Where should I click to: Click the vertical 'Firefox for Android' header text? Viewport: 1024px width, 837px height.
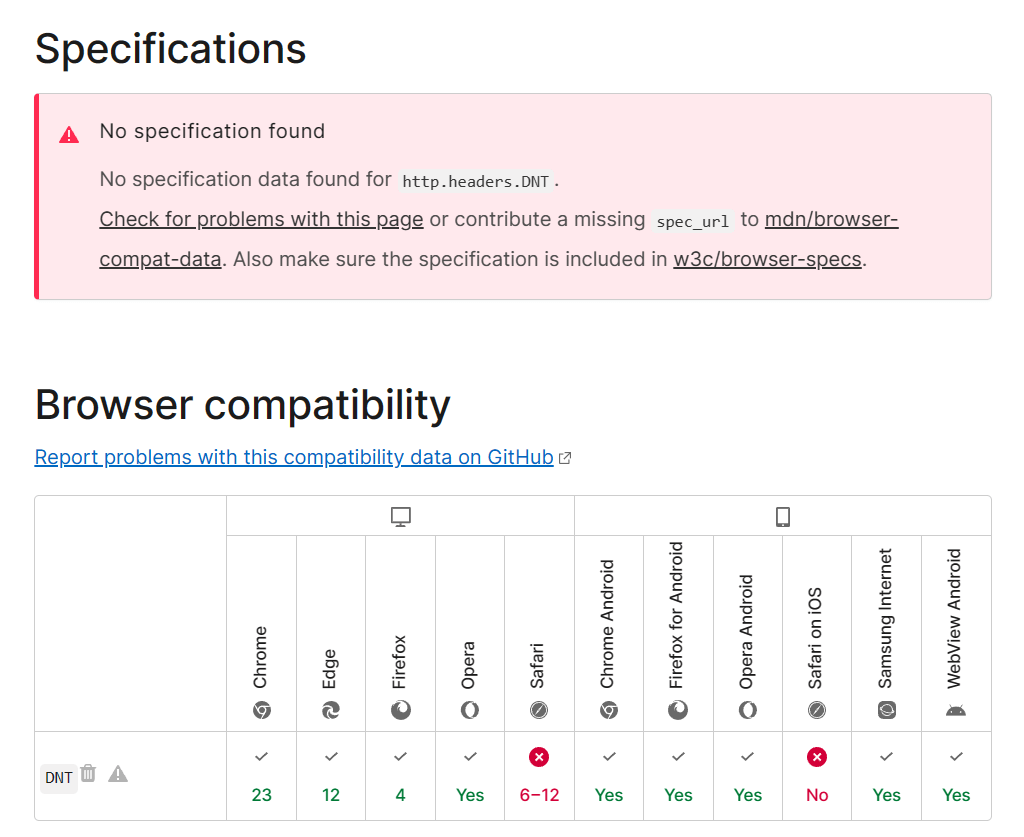[677, 615]
